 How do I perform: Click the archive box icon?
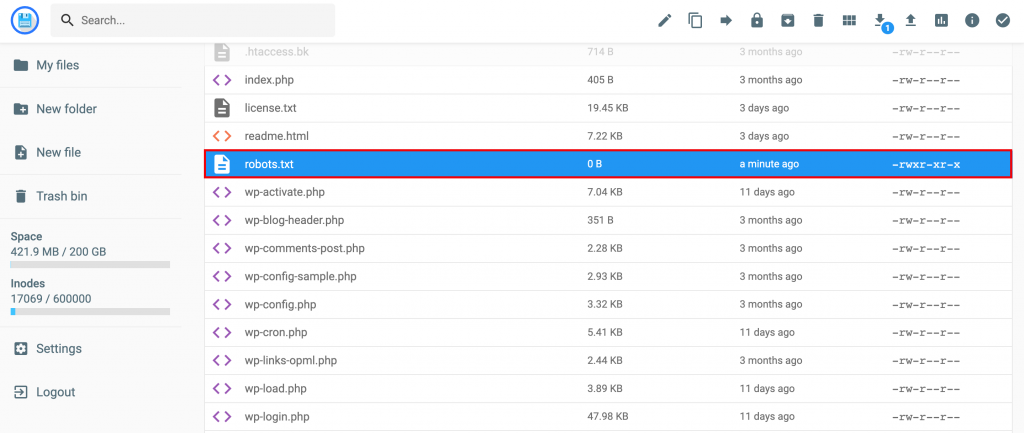point(788,20)
